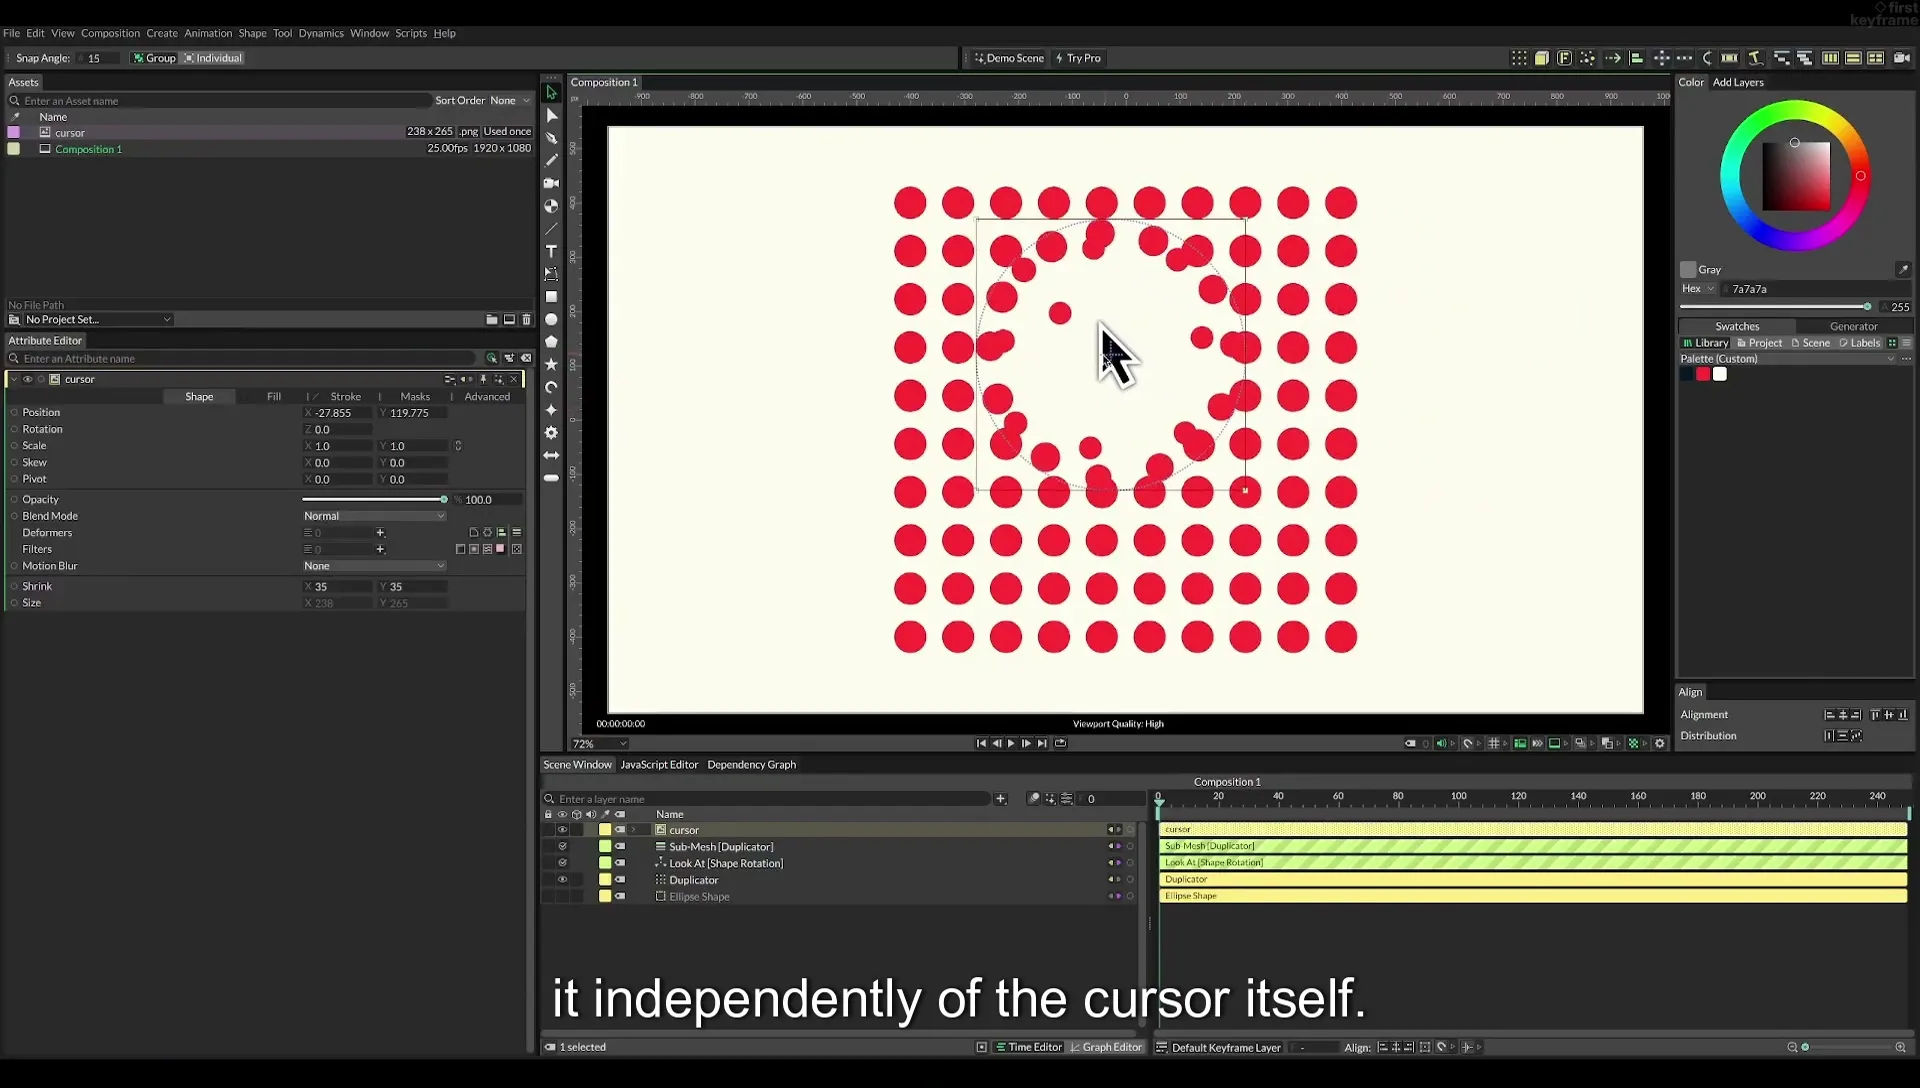
Task: Select the Arrow shape tool
Action: 551,455
